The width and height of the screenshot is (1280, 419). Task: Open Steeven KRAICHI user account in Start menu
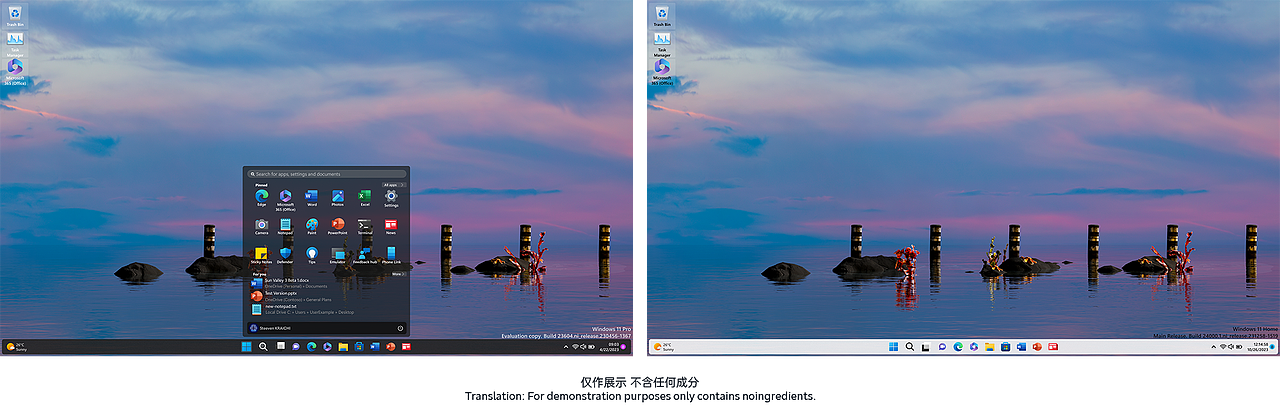[271, 328]
